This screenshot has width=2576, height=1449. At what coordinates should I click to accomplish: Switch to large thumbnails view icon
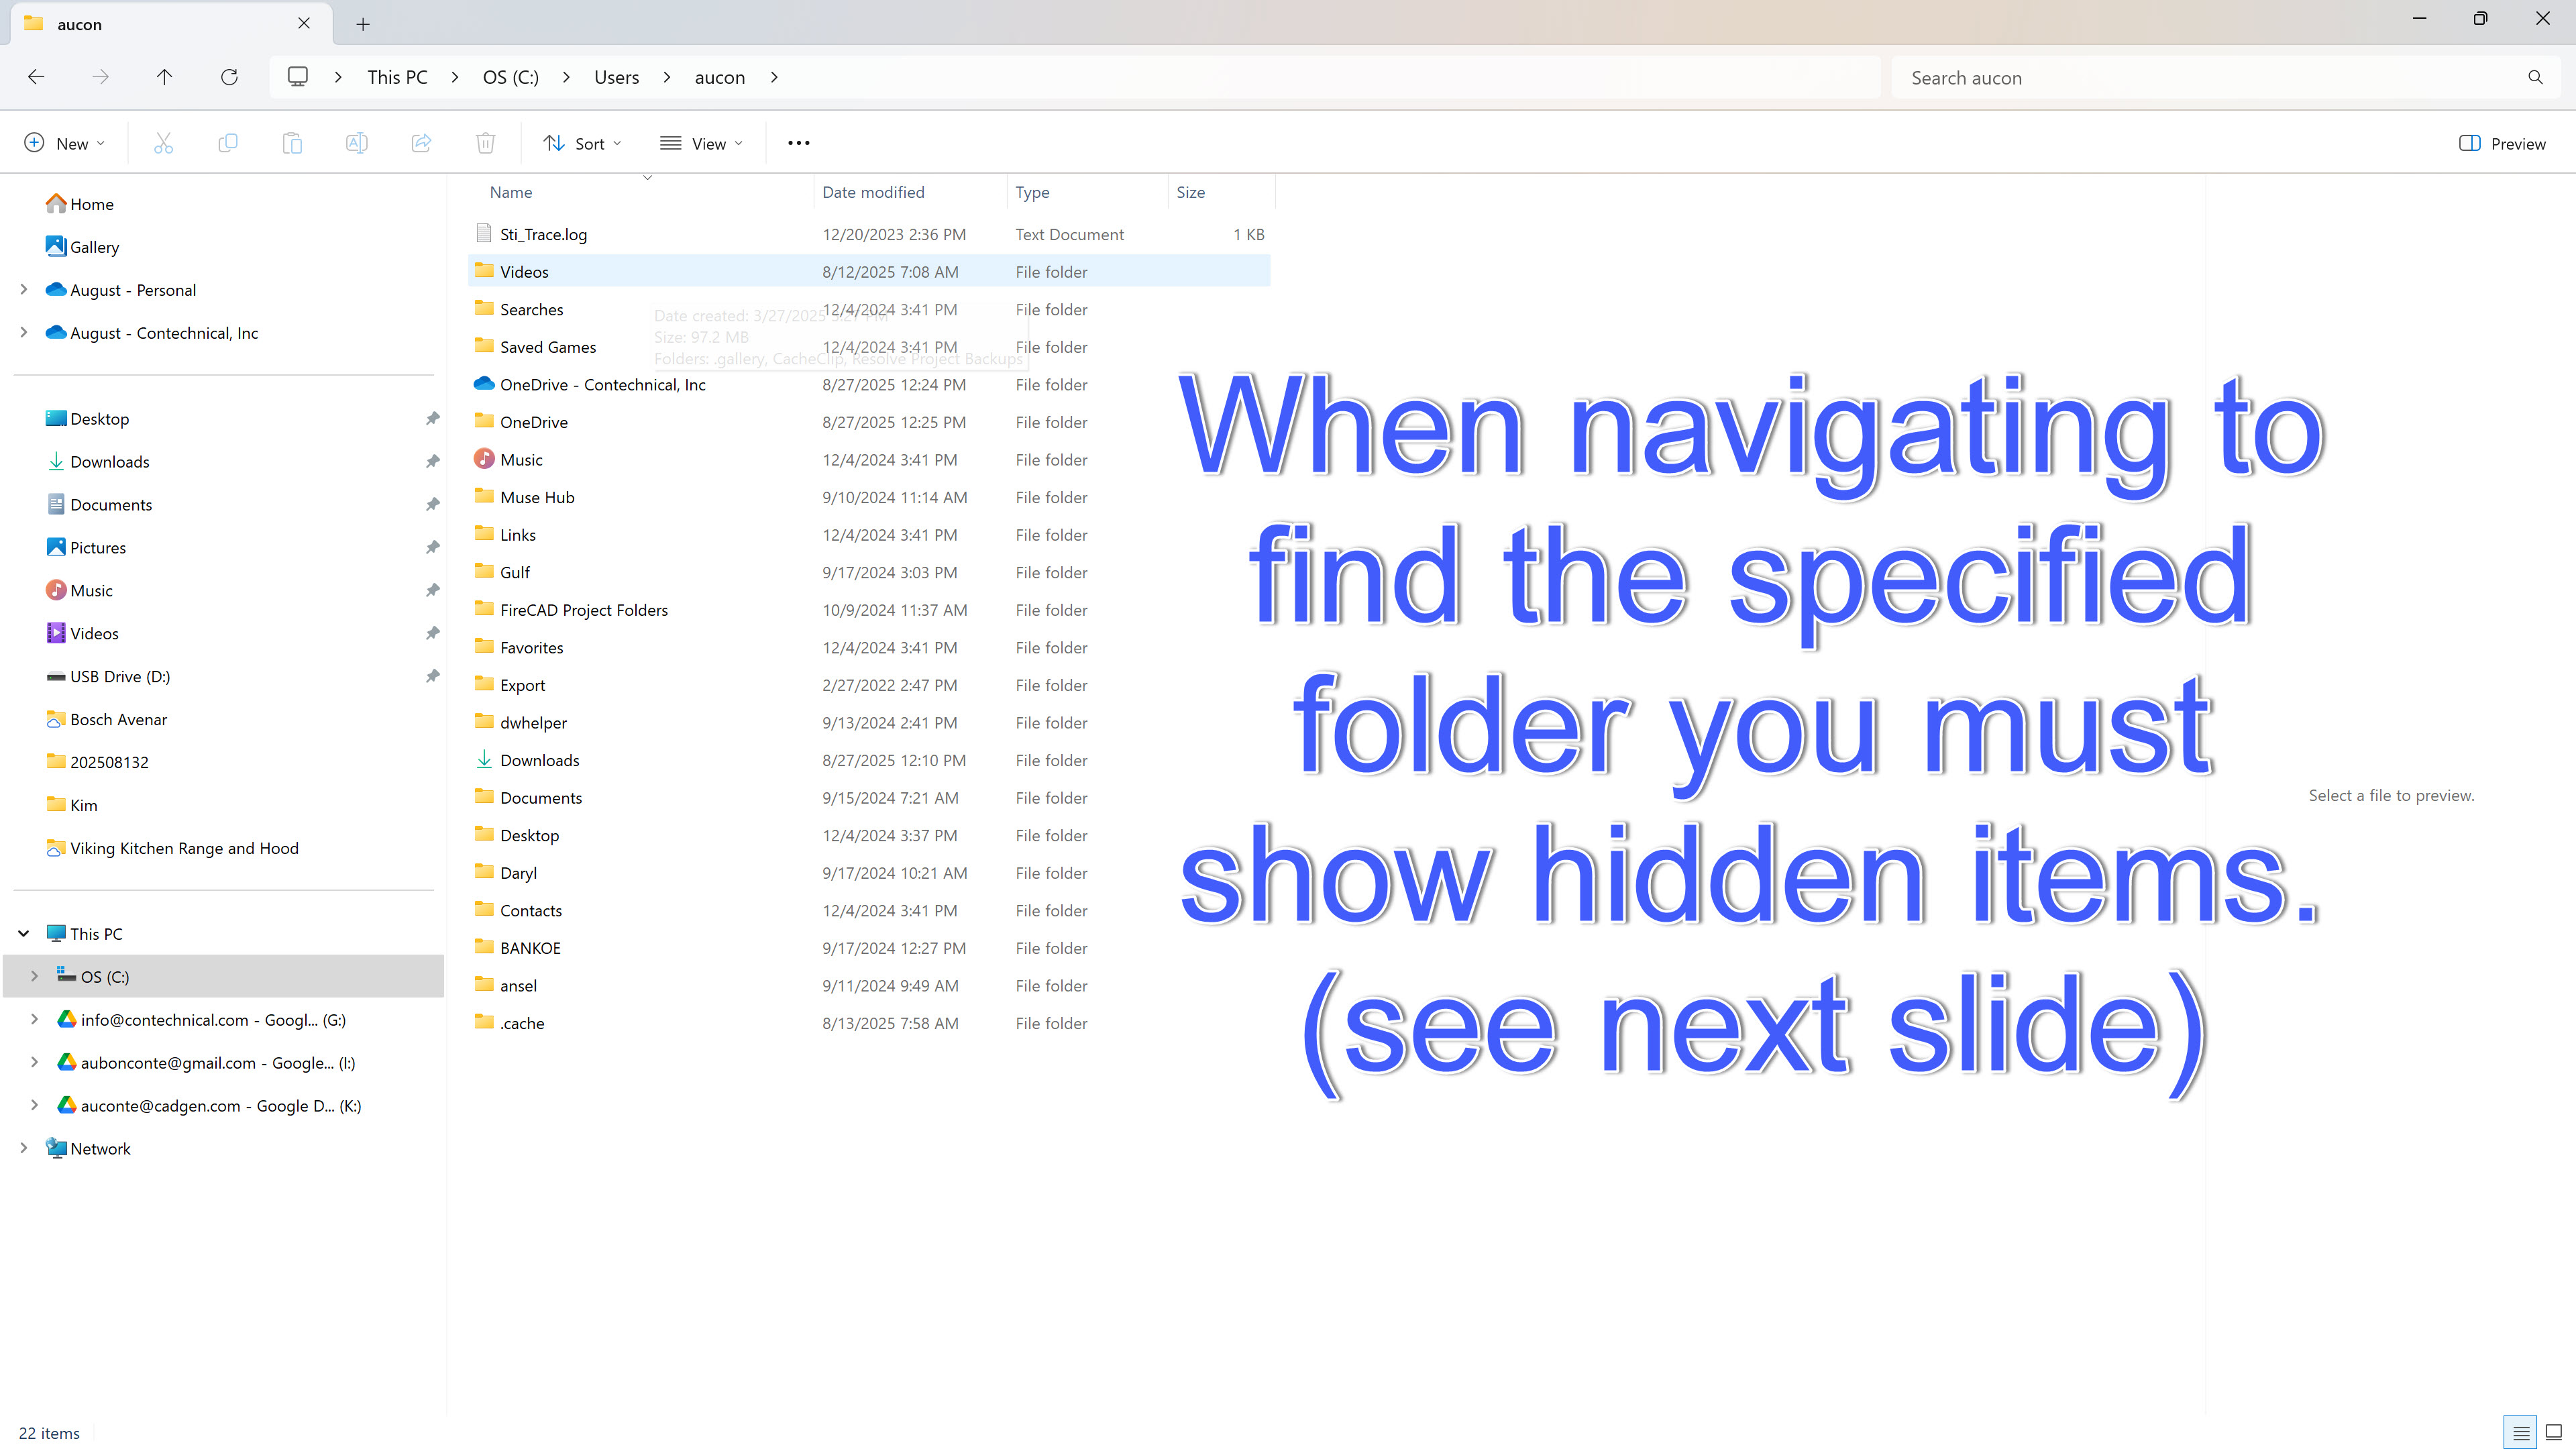(2553, 1432)
